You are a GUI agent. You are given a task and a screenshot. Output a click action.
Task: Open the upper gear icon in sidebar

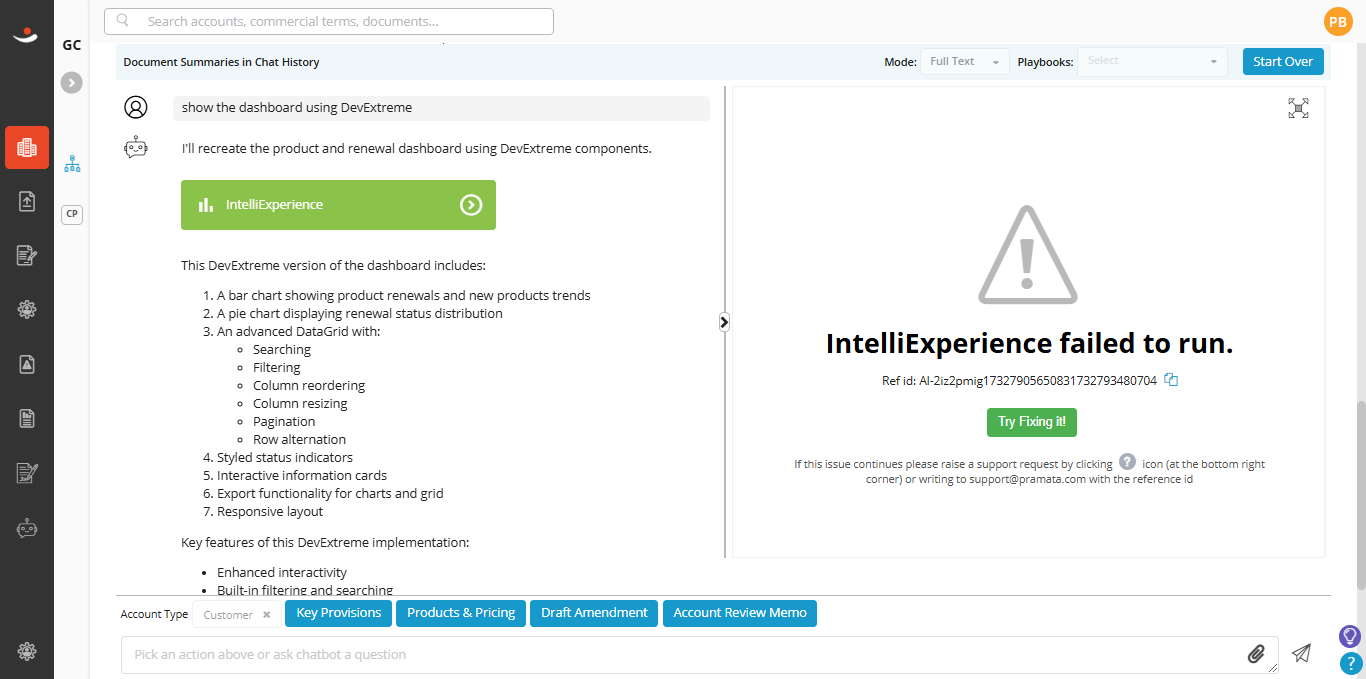coord(27,309)
